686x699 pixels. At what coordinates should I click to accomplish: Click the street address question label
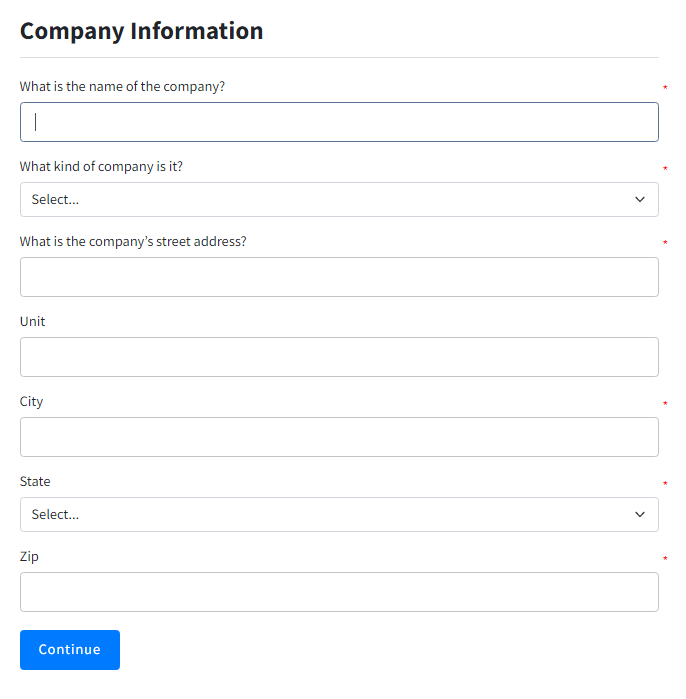tap(133, 242)
